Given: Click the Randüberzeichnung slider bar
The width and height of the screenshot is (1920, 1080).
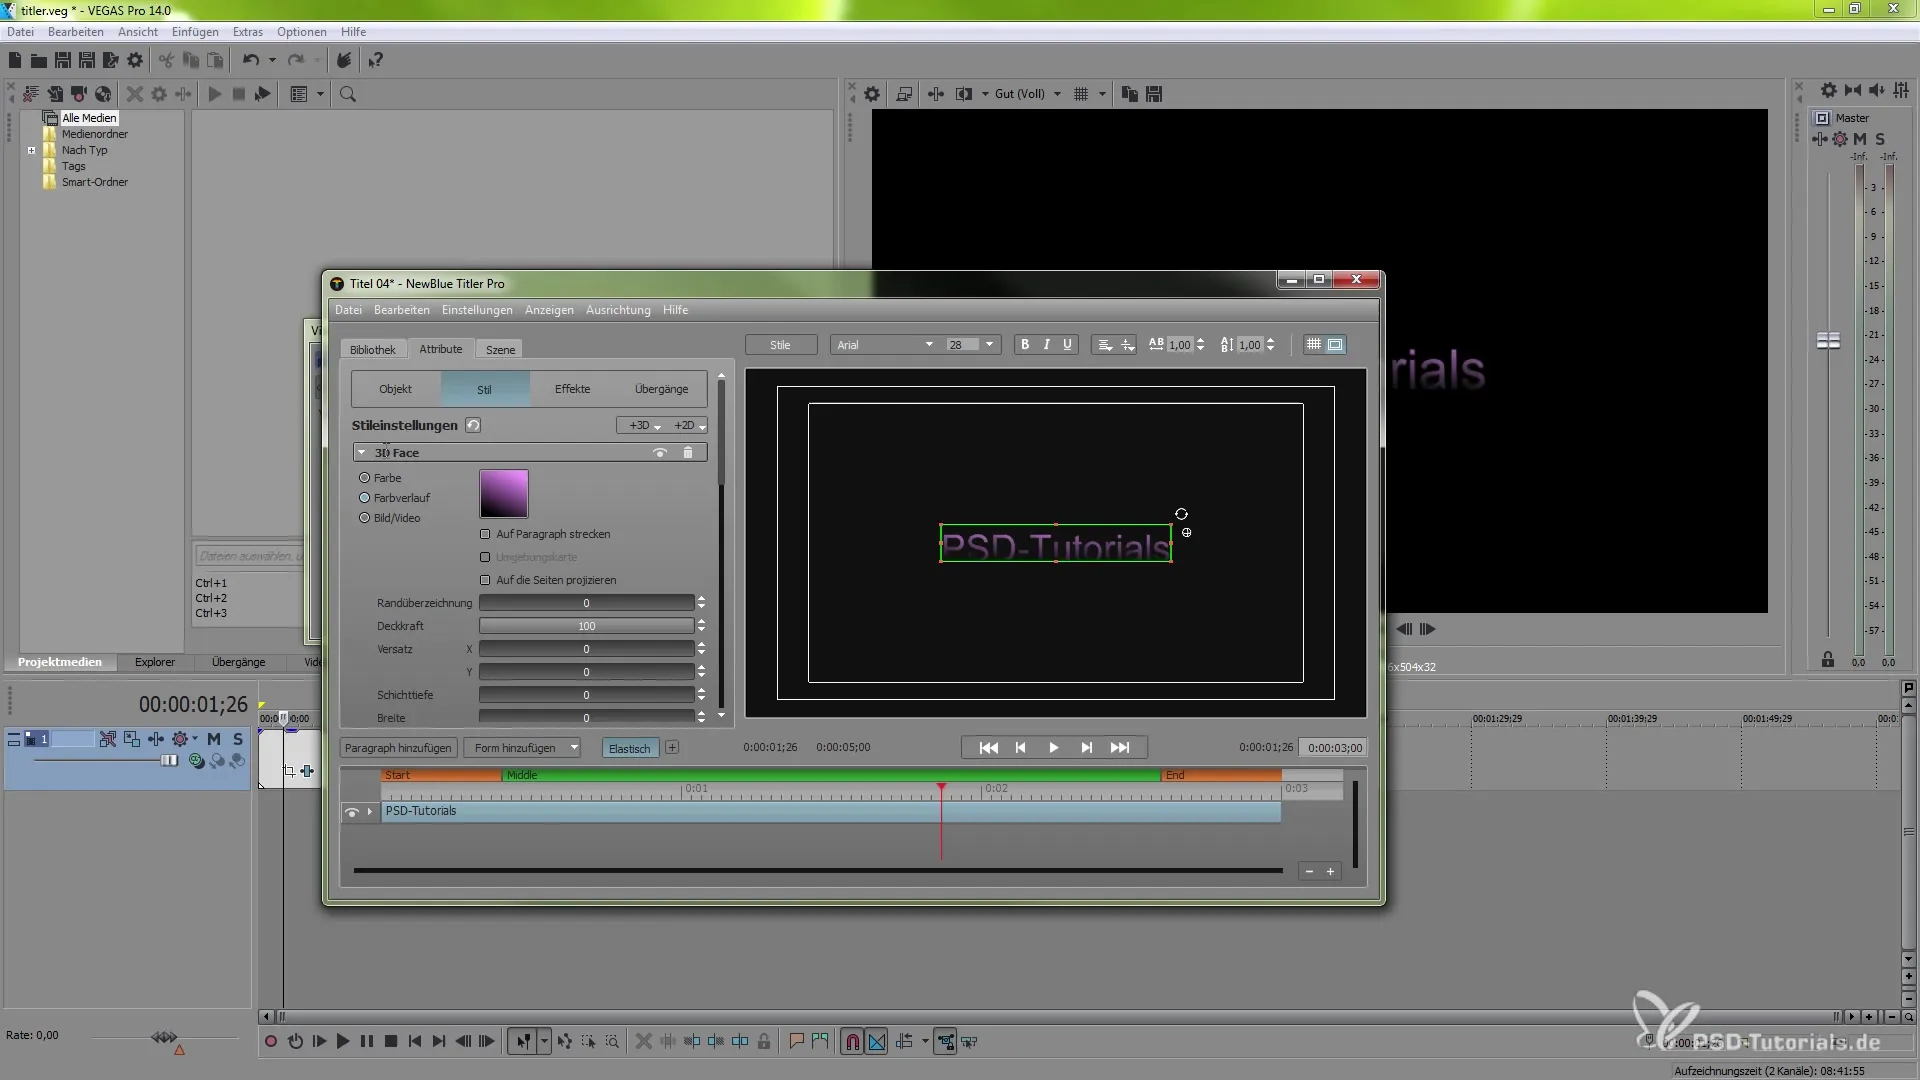Looking at the screenshot, I should [586, 603].
